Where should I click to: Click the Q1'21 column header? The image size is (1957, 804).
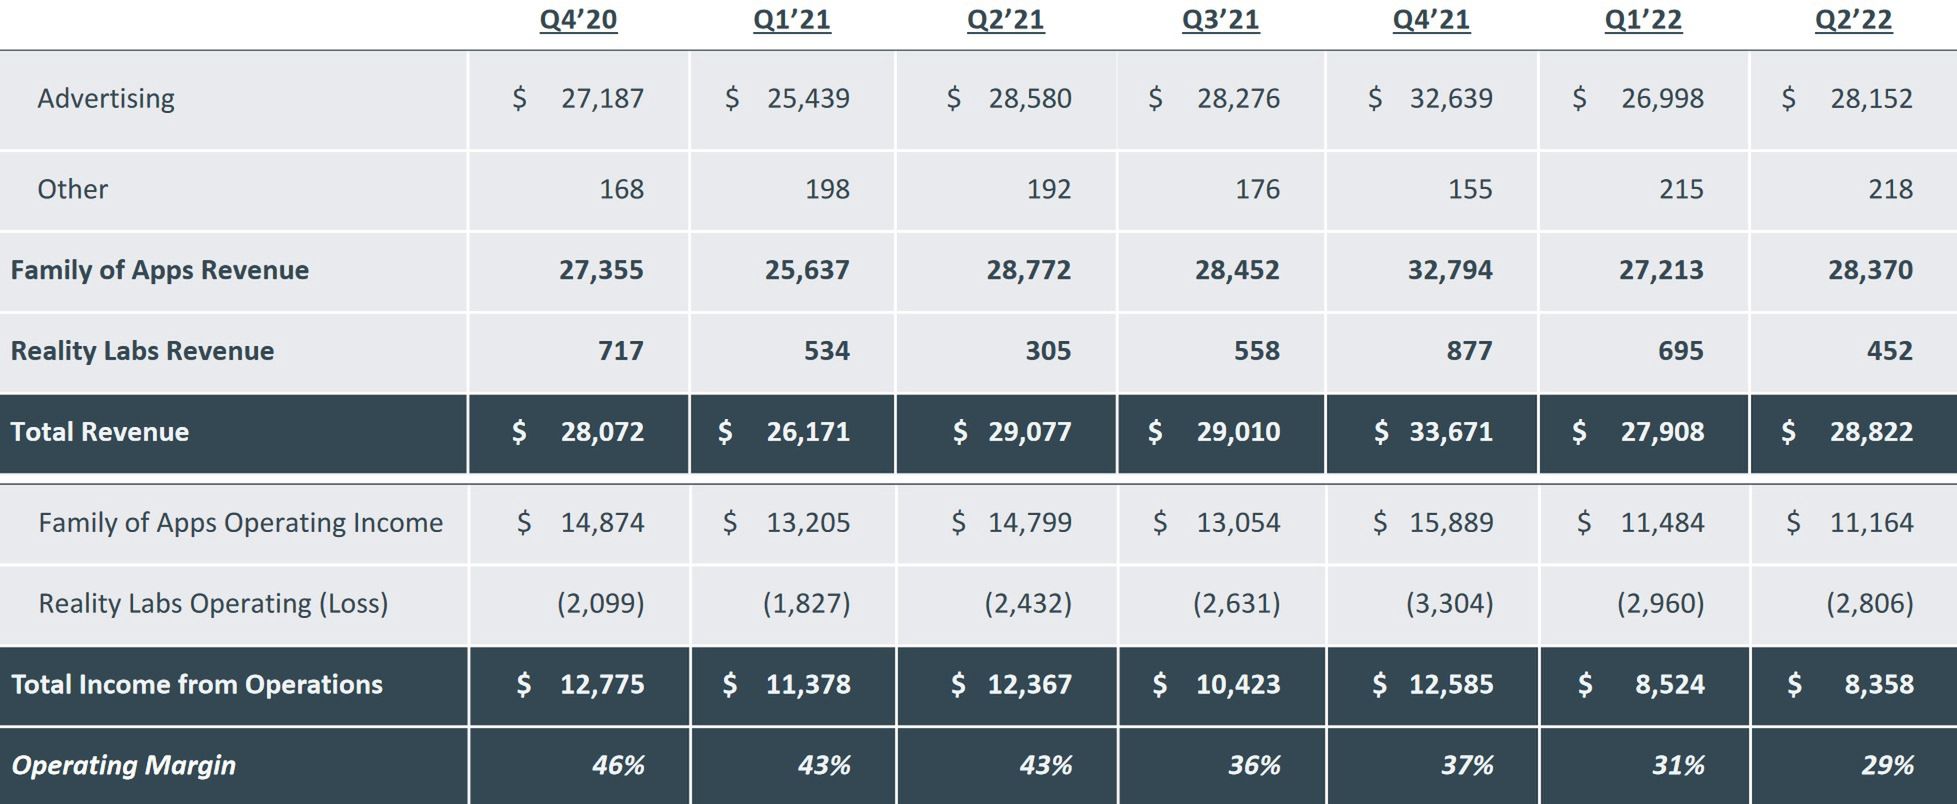[x=791, y=20]
